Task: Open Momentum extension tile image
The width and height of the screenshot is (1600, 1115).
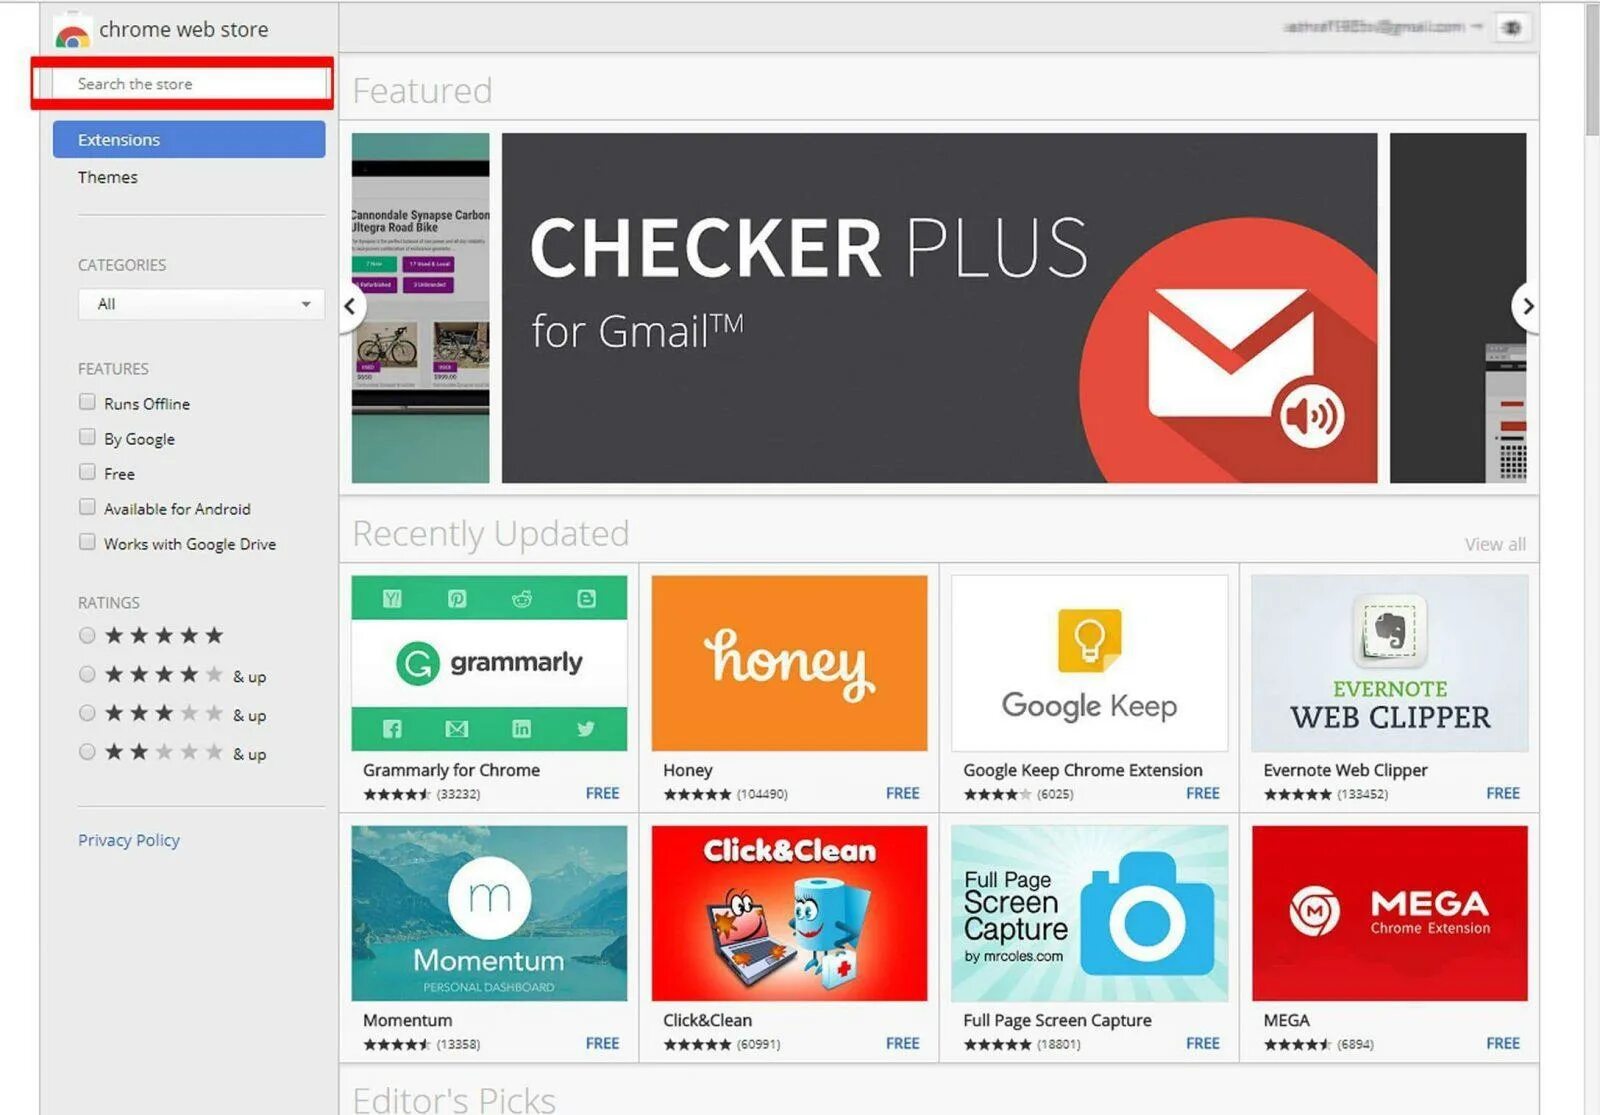Action: (x=489, y=913)
